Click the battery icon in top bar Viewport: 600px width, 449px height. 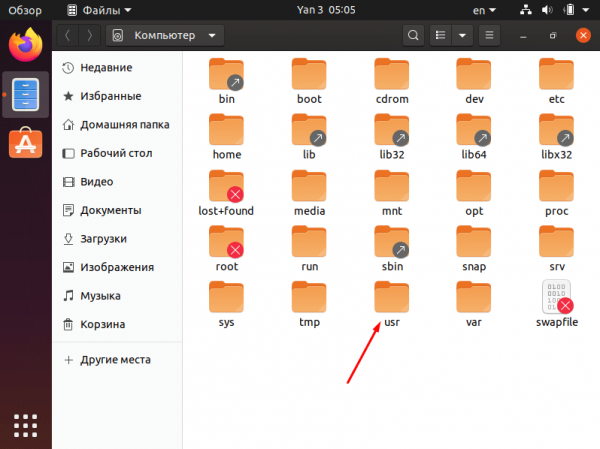click(x=569, y=10)
